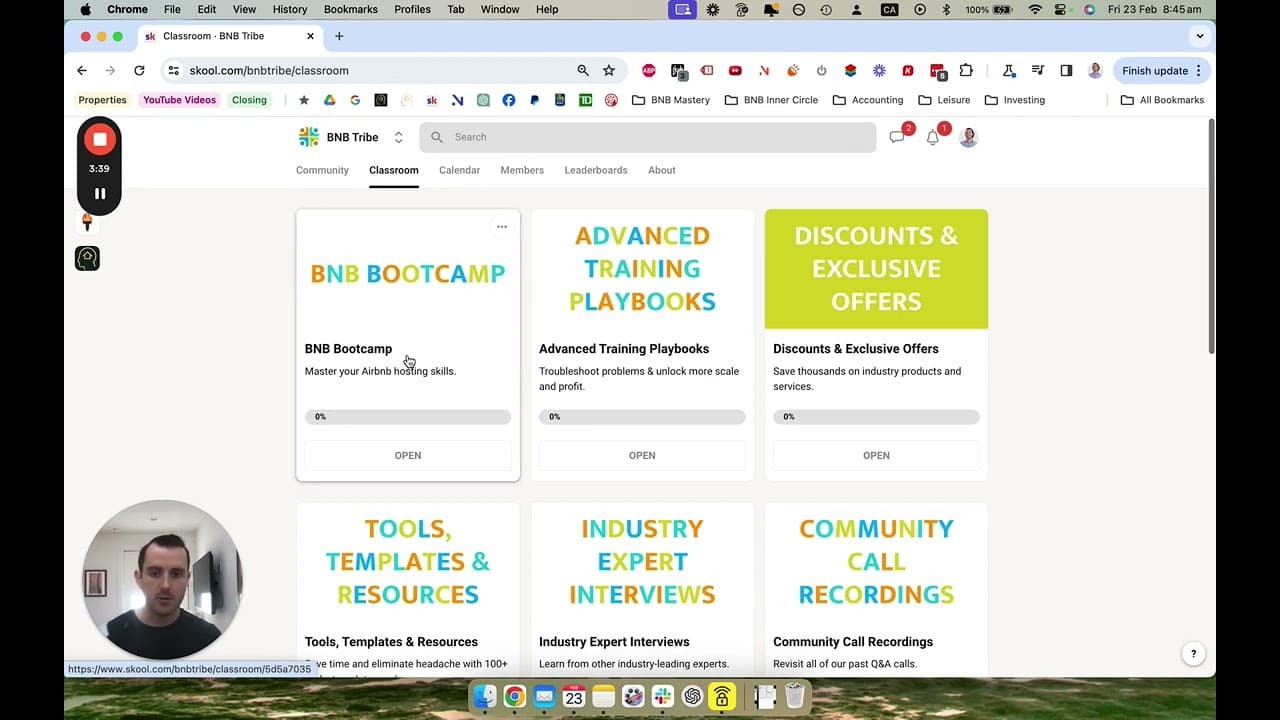Open the Industry Expert Interviews thumbnail

point(642,562)
